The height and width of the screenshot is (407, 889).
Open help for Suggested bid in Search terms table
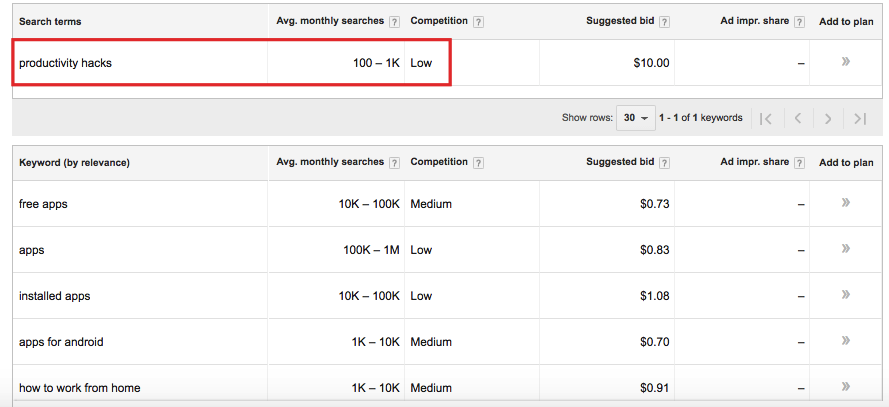tap(664, 22)
